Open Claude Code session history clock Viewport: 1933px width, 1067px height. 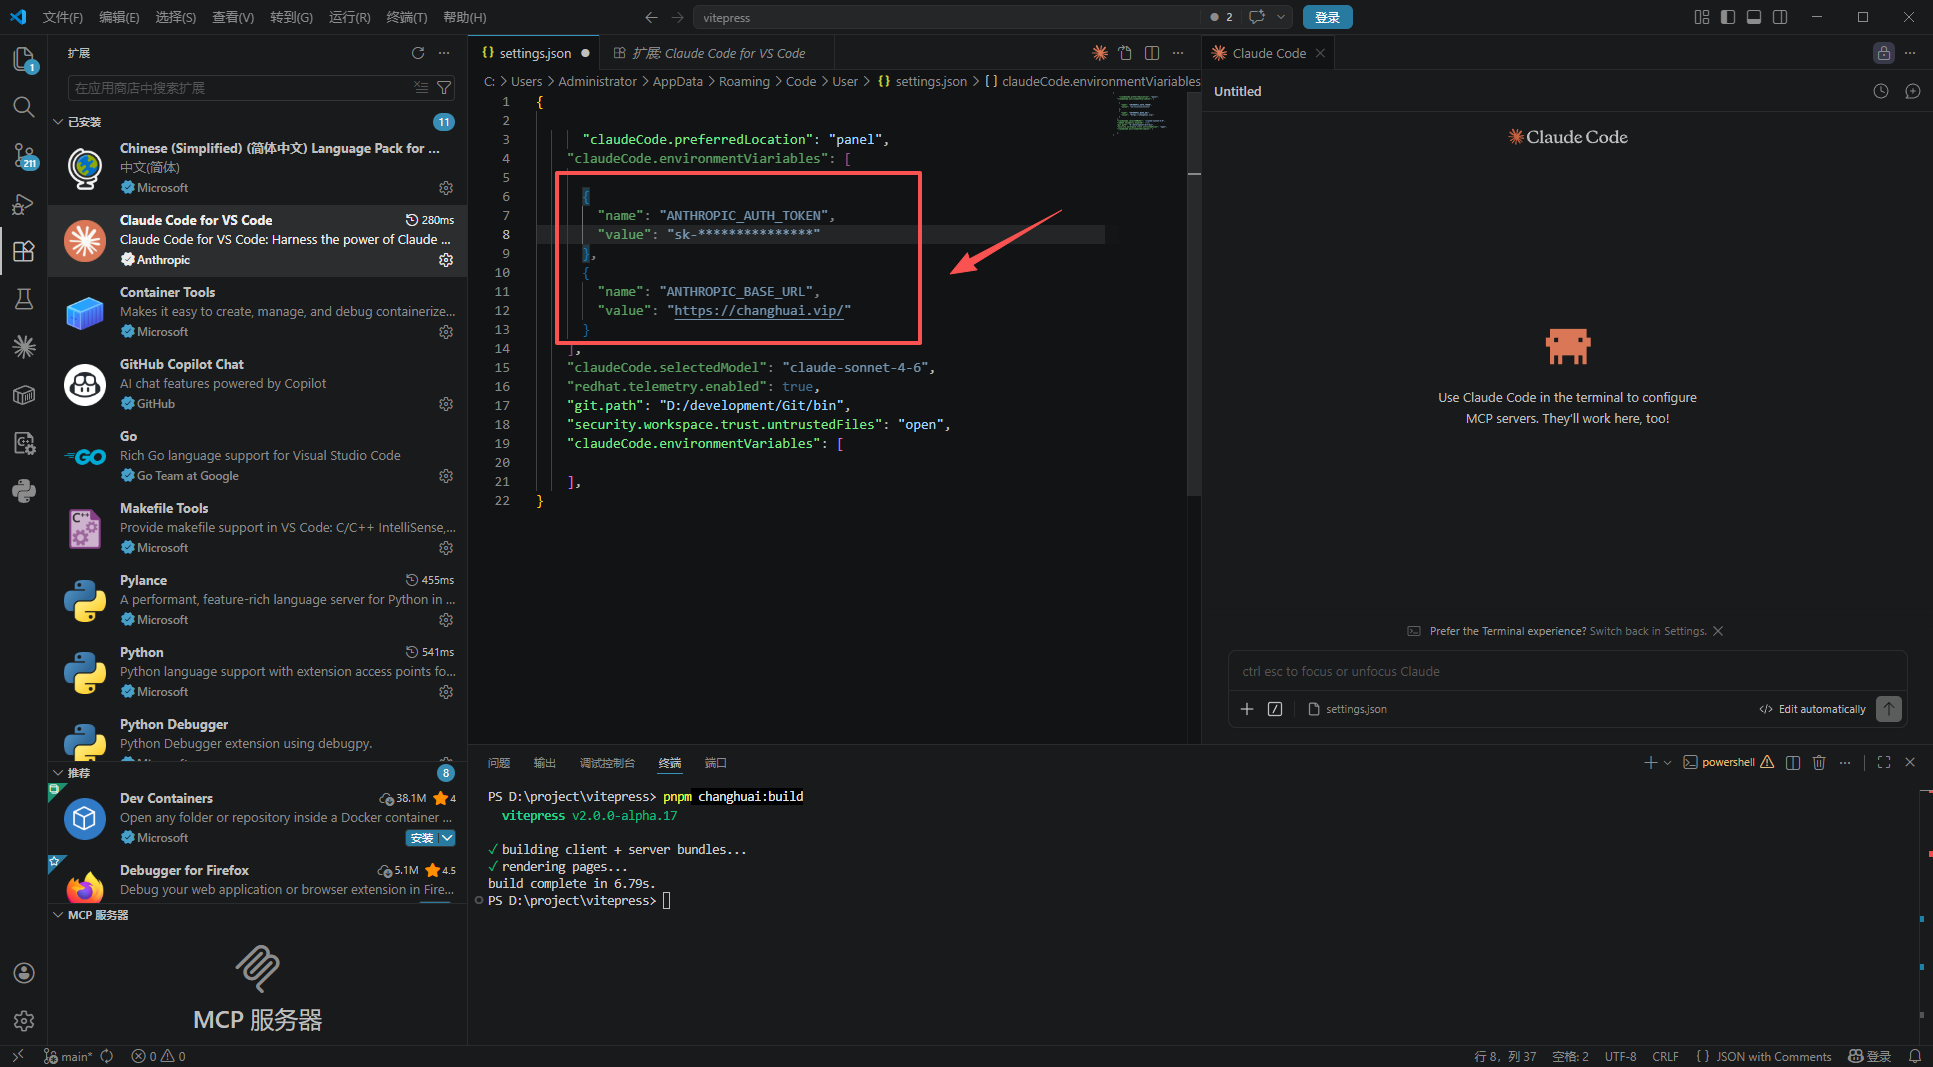click(1881, 91)
